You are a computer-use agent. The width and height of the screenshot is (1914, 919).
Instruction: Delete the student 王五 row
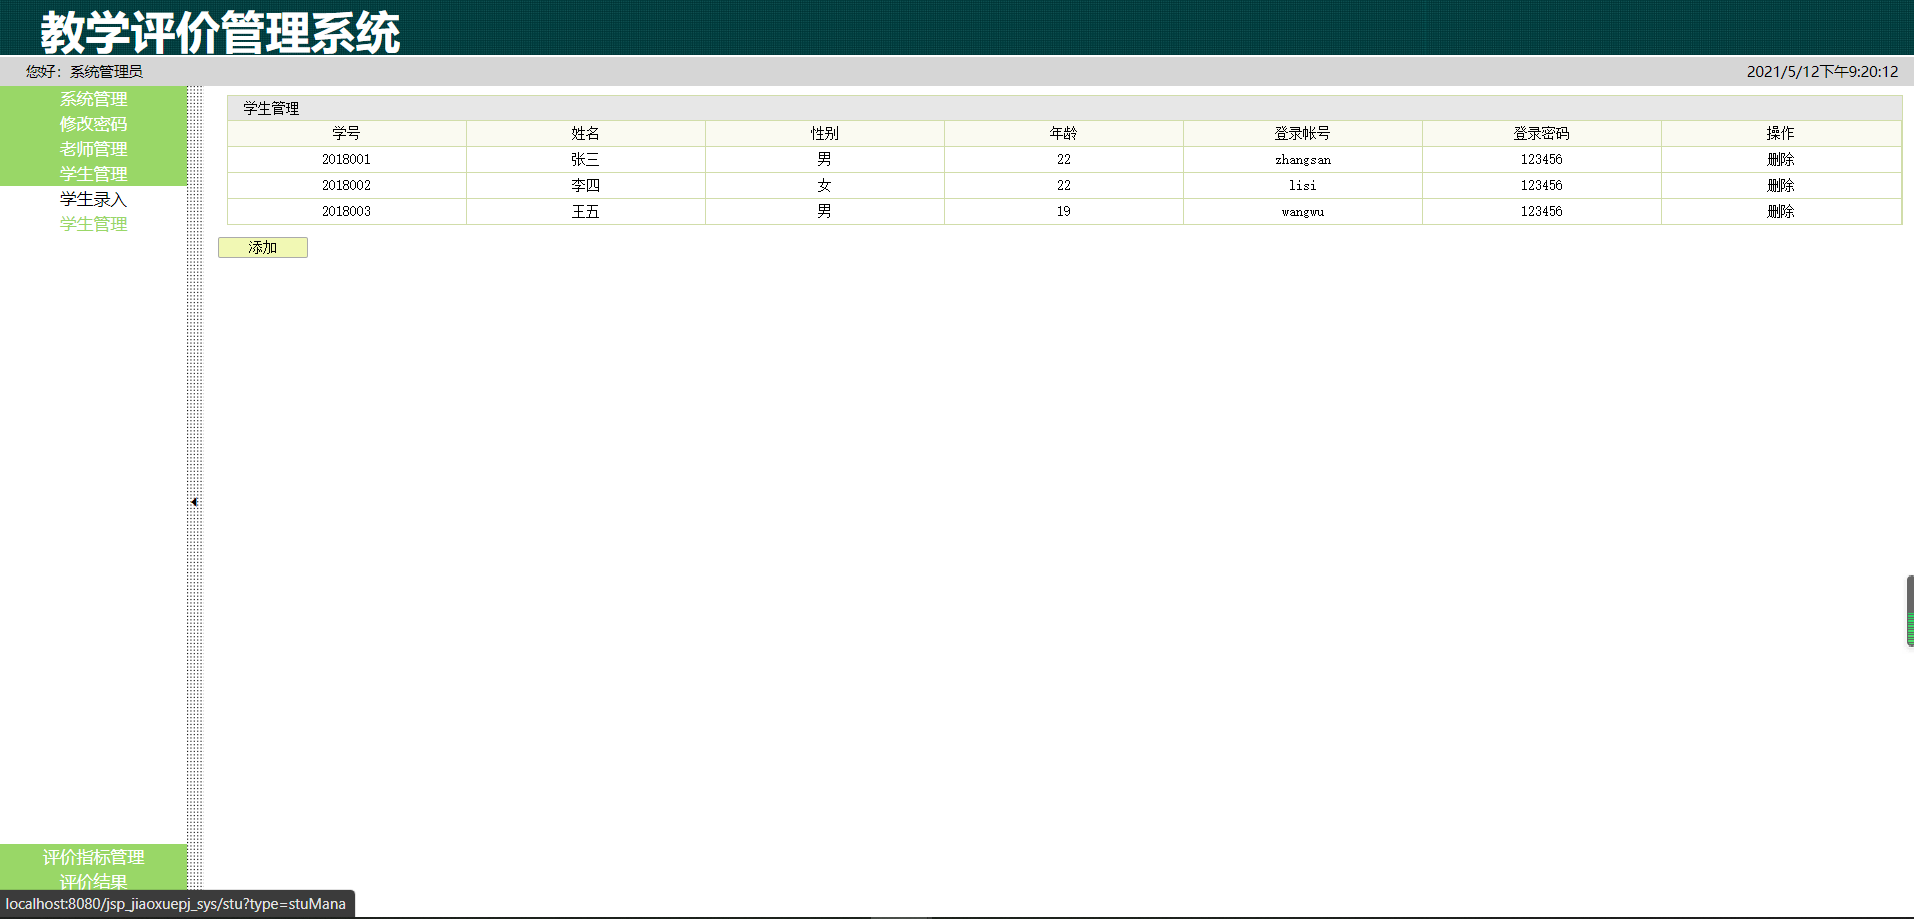tap(1780, 211)
